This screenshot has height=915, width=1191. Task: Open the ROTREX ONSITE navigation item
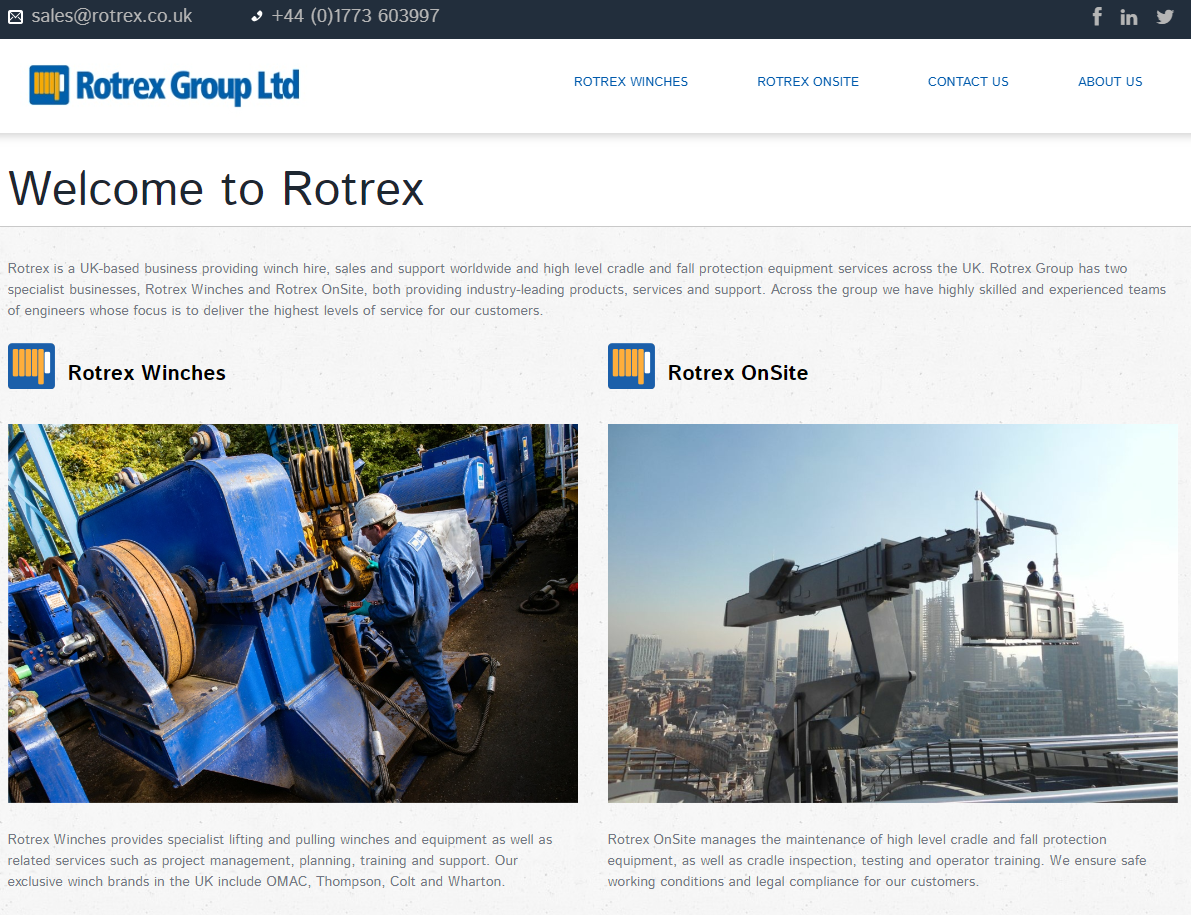tap(808, 82)
